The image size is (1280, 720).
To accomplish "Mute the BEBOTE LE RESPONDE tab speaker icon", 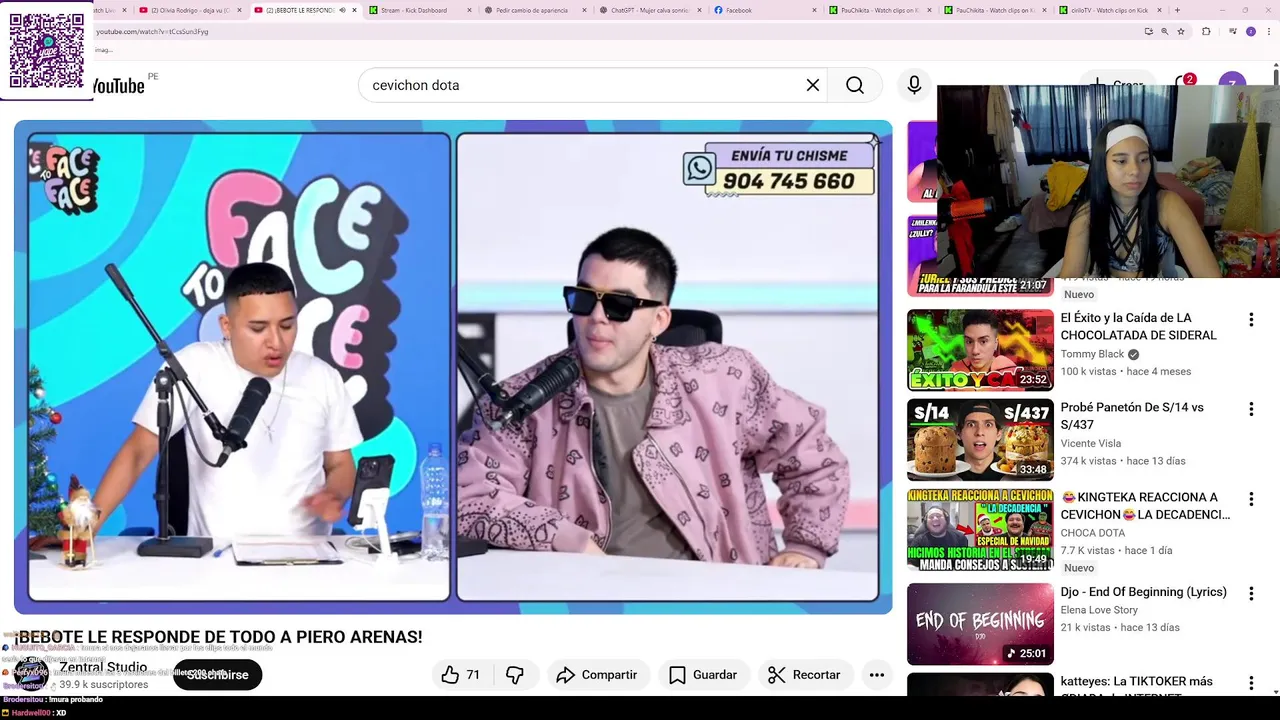I will point(342,10).
